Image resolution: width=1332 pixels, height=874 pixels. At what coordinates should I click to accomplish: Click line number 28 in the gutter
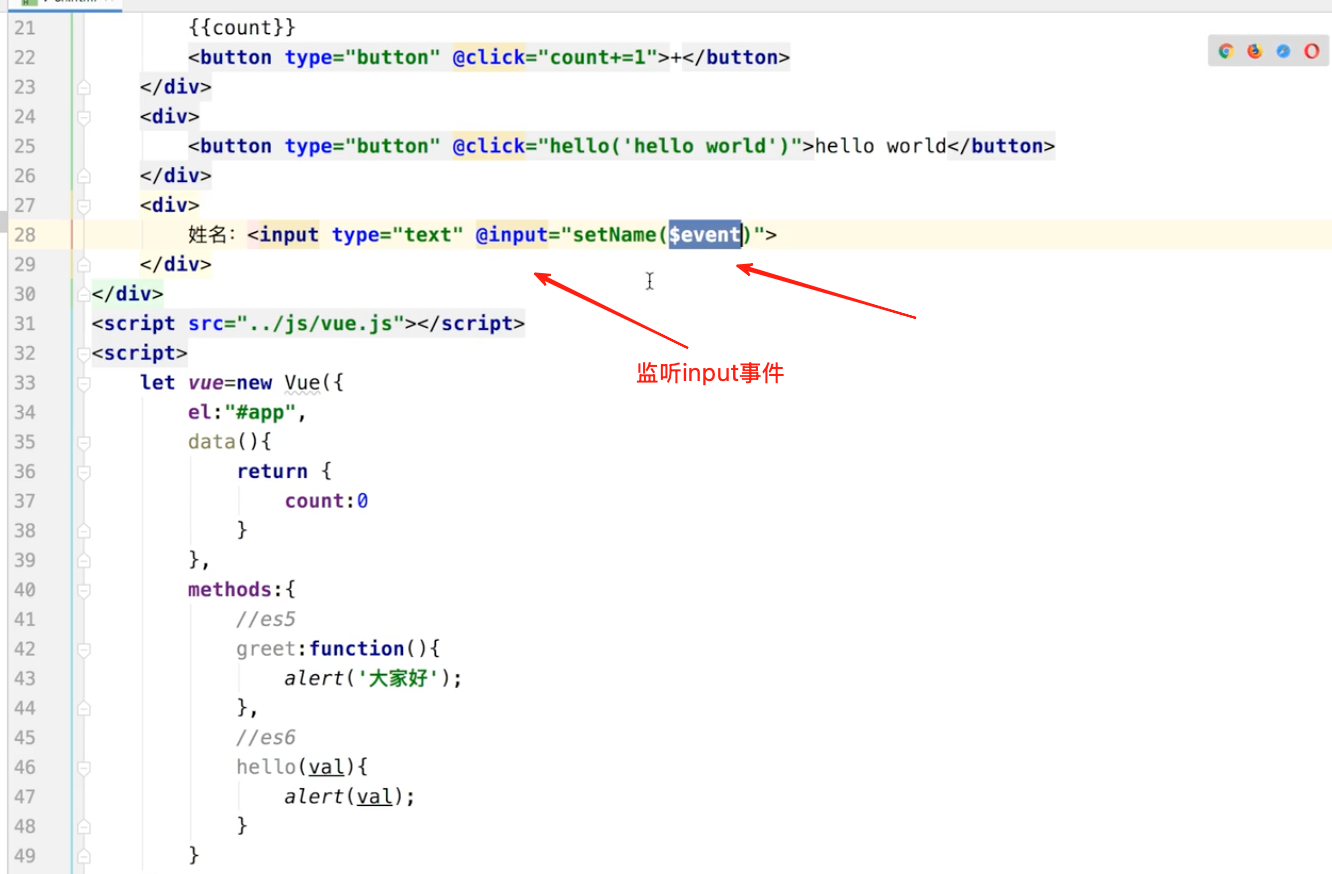pyautogui.click(x=23, y=235)
